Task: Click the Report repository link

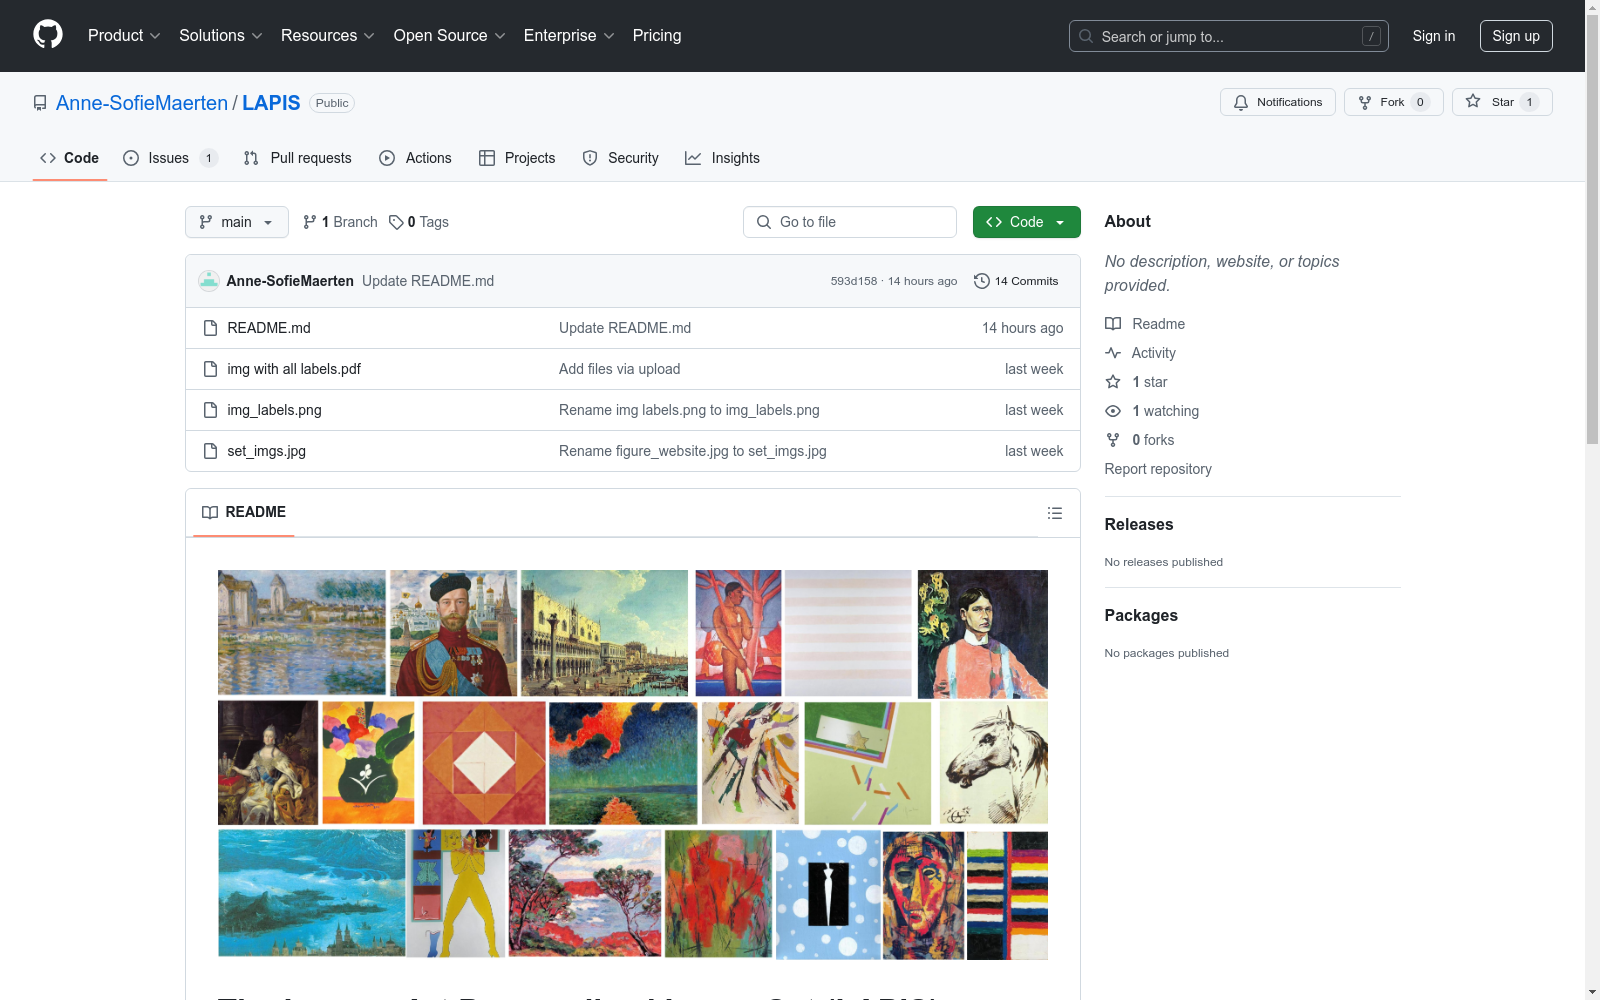Action: pyautogui.click(x=1158, y=469)
